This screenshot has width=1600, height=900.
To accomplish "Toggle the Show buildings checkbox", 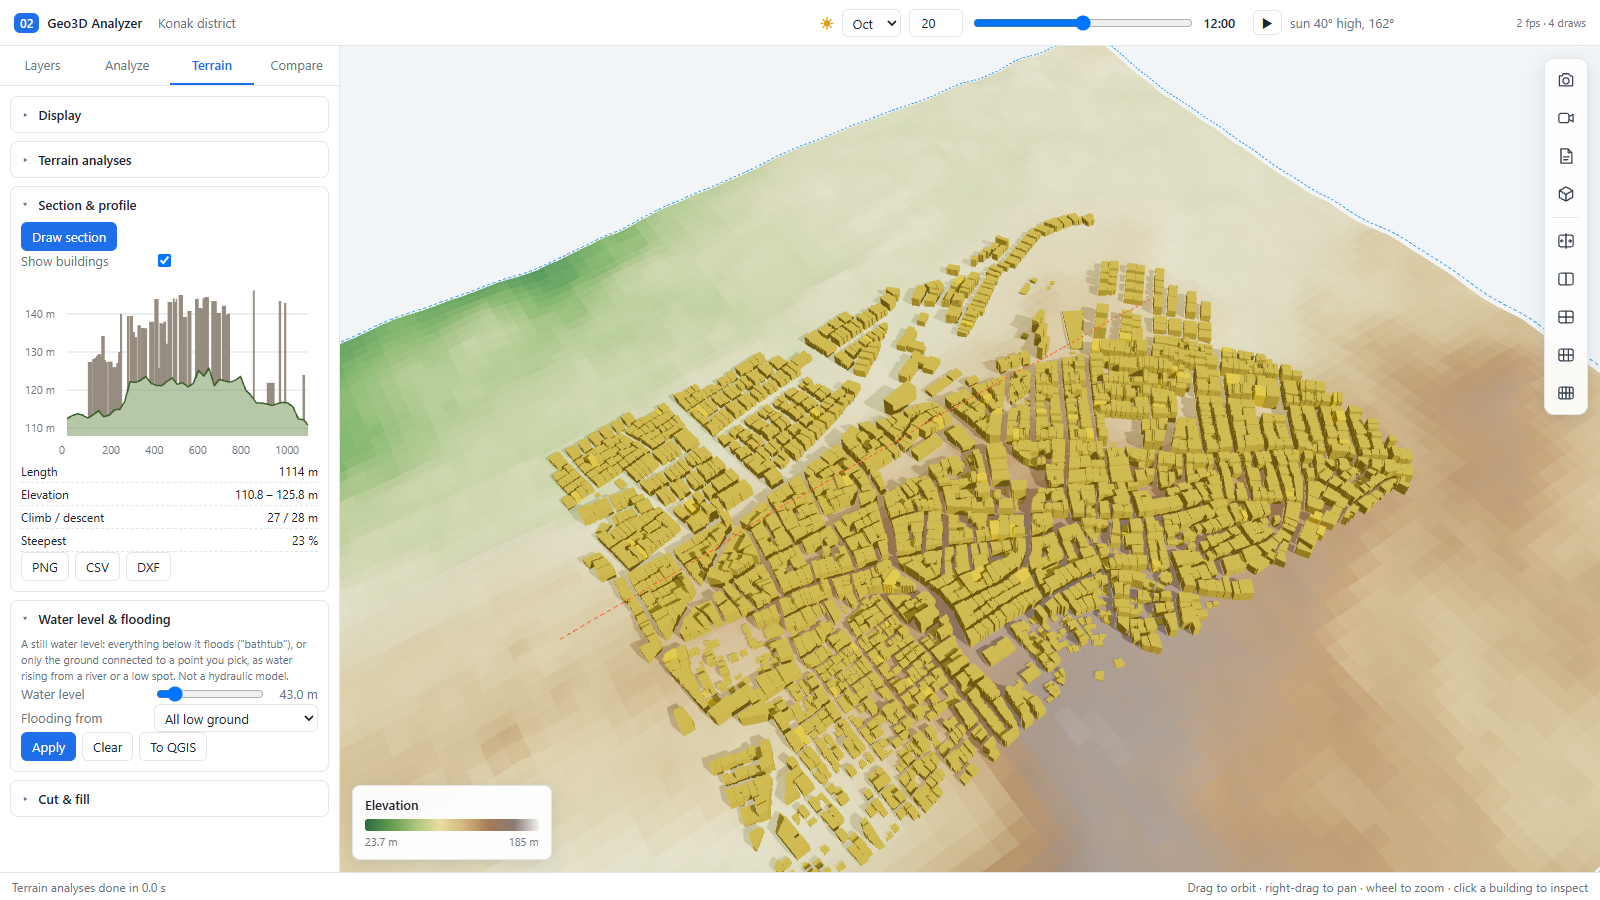I will coord(164,261).
